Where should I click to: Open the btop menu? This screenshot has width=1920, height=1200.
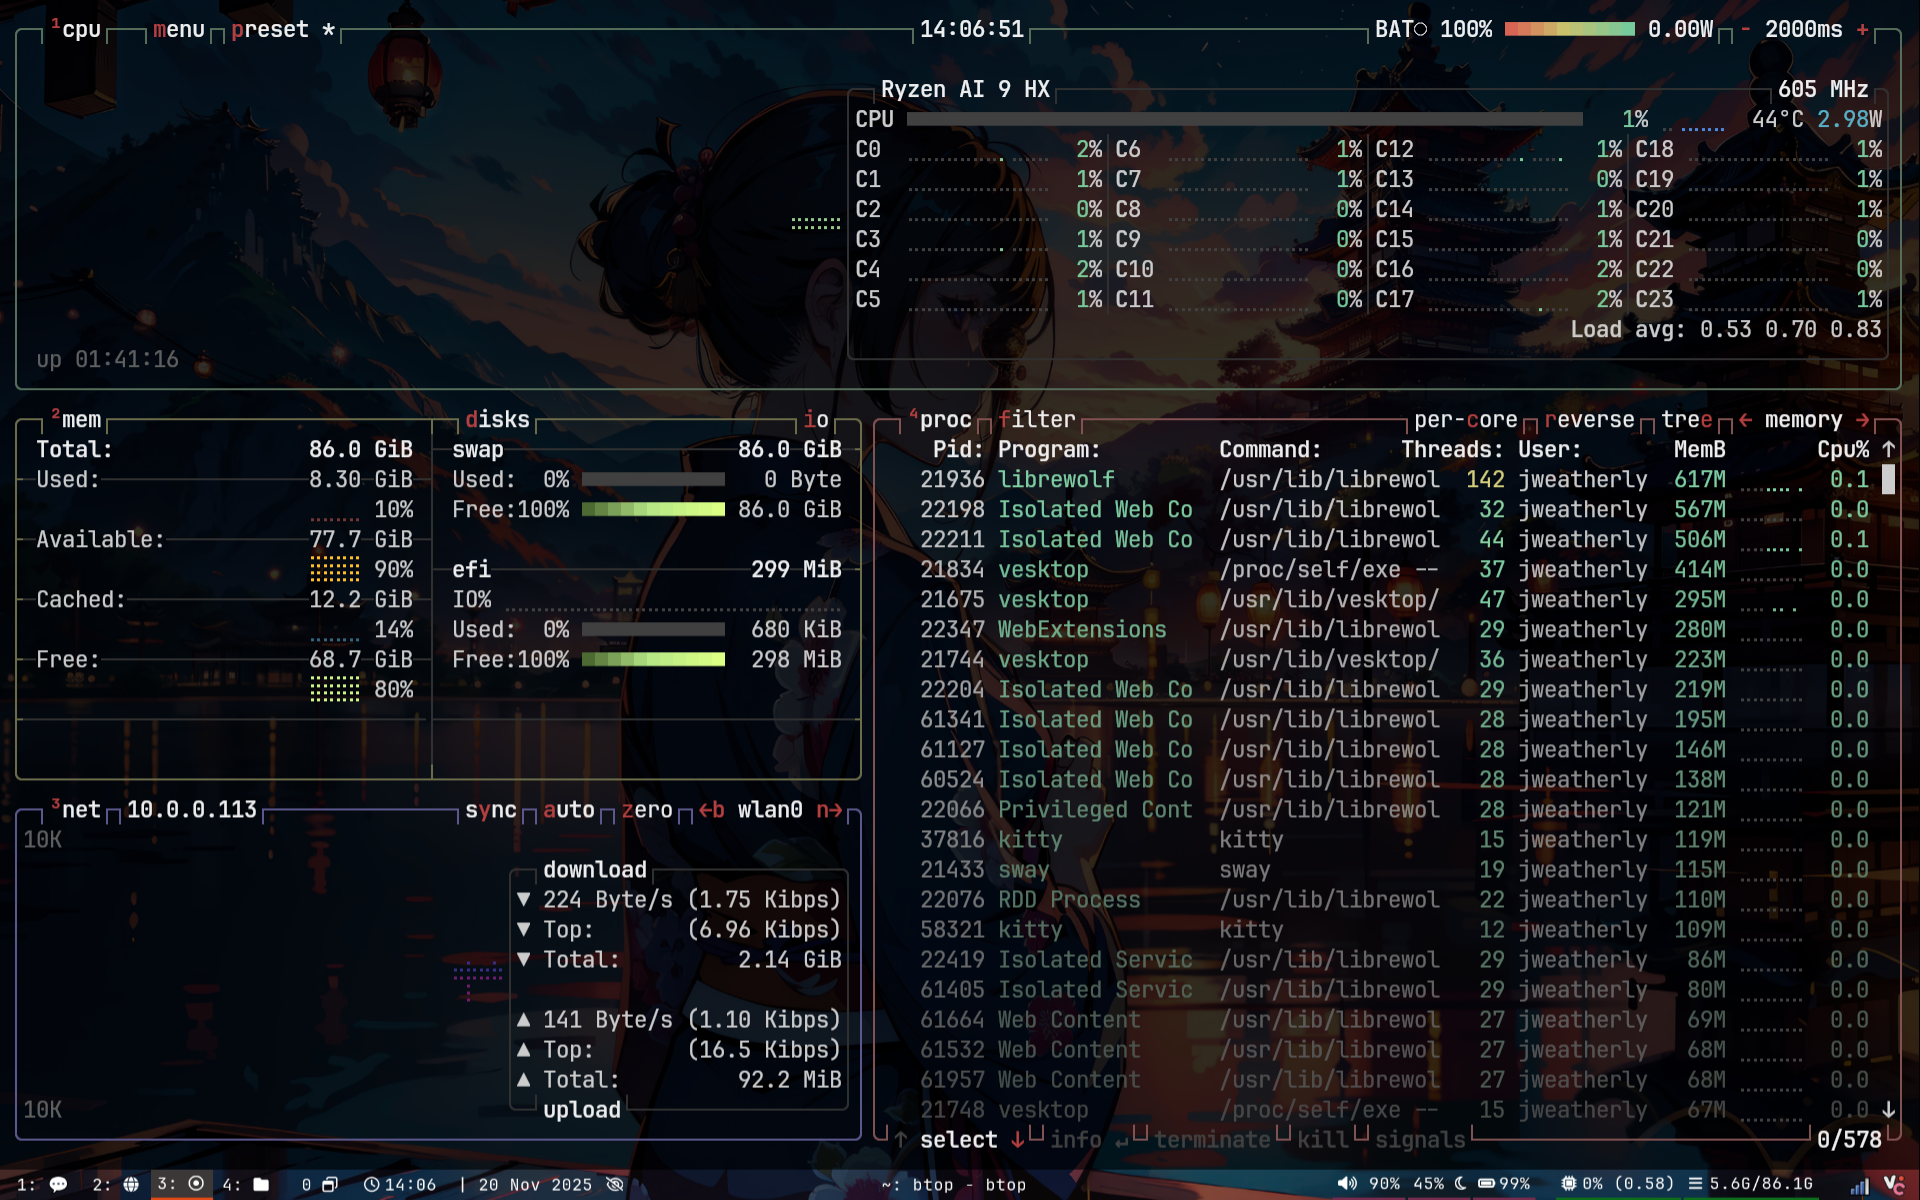[x=178, y=30]
